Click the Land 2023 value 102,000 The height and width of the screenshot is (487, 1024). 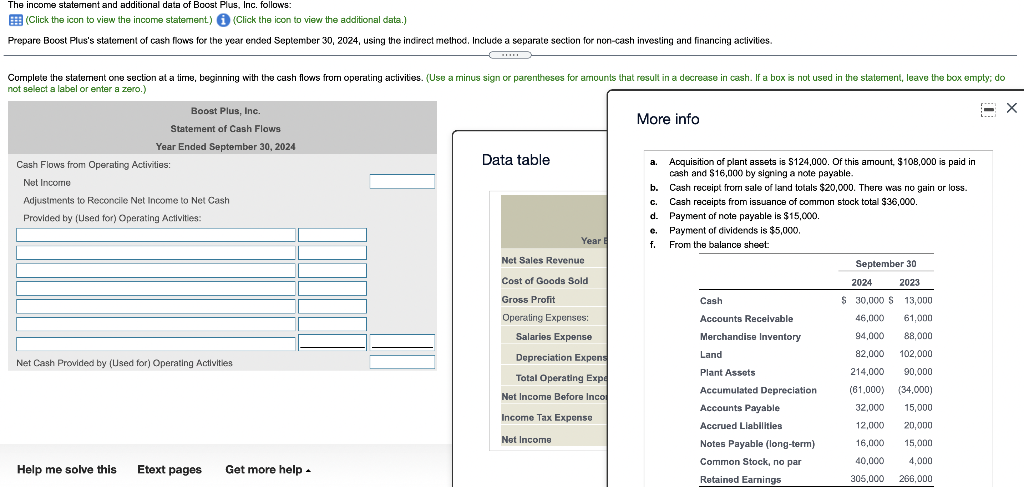[916, 354]
